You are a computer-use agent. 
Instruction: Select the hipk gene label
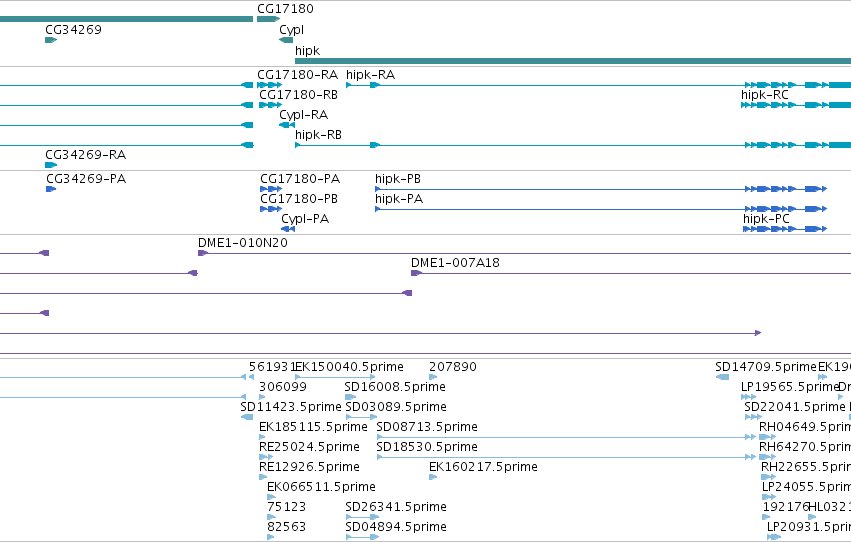click(x=308, y=50)
